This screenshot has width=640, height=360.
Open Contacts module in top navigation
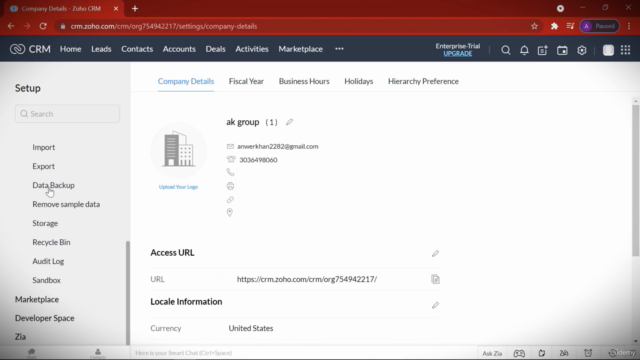pyautogui.click(x=137, y=49)
